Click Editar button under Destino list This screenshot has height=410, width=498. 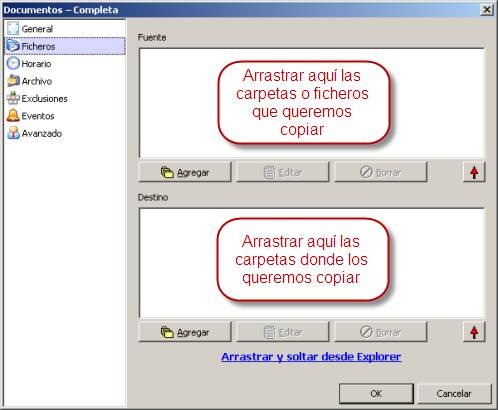[283, 332]
